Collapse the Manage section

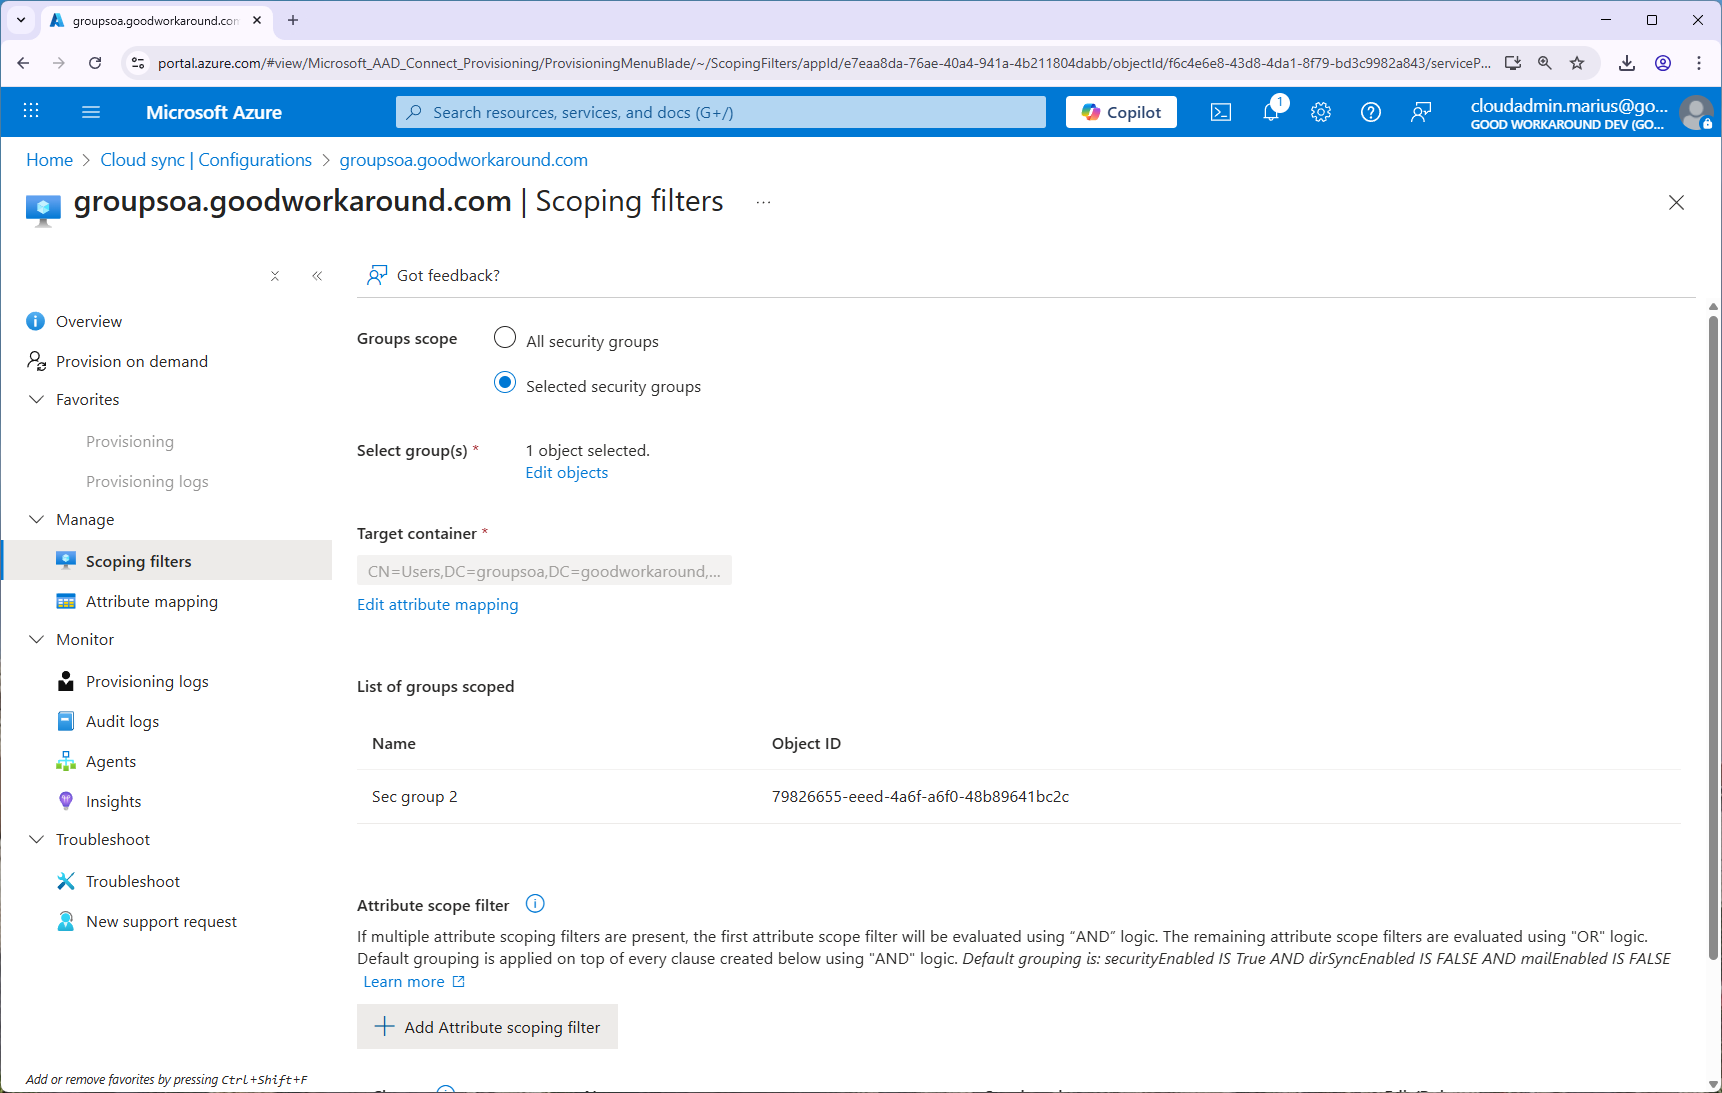pos(37,520)
